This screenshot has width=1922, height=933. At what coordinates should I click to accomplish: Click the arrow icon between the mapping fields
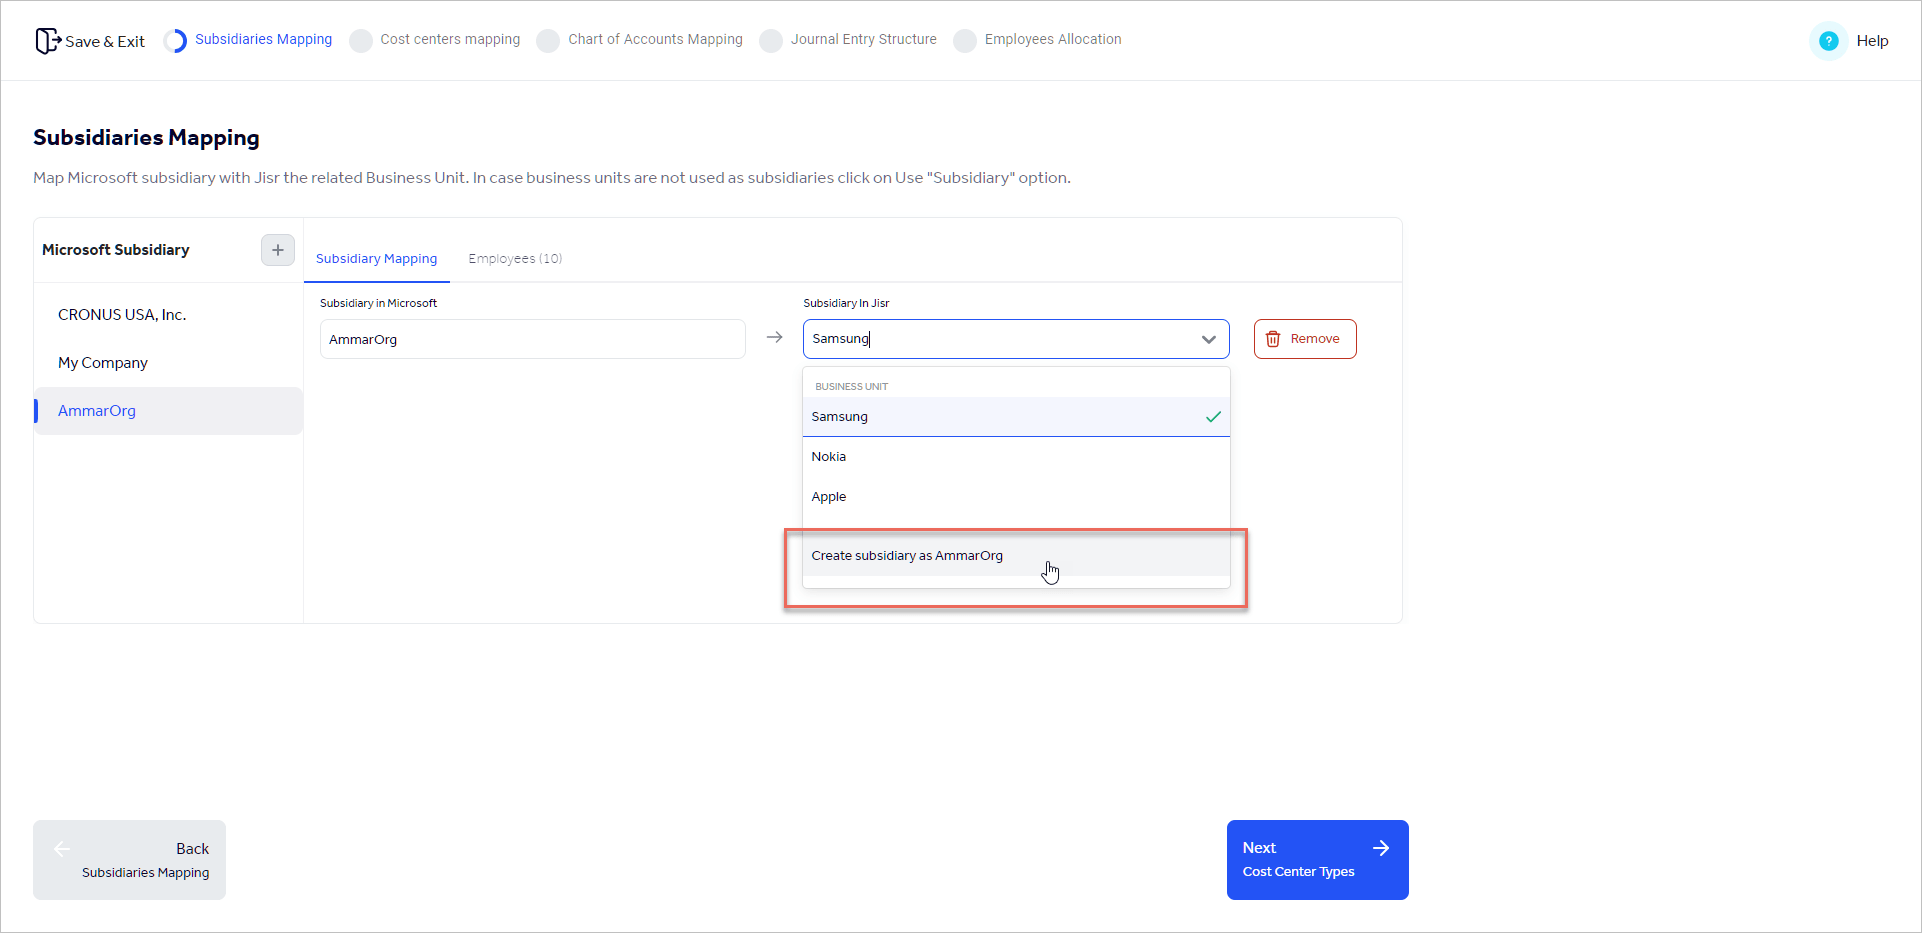pos(774,338)
